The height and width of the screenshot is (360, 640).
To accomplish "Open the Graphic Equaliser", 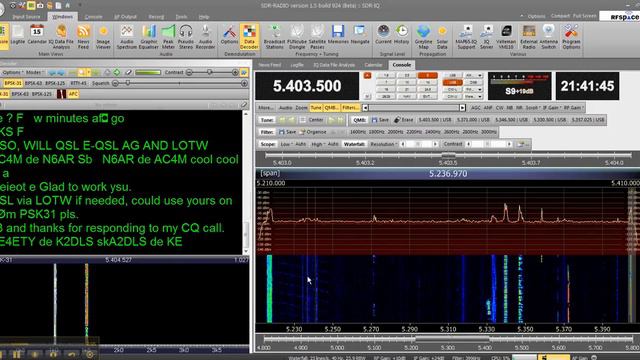I will pyautogui.click(x=149, y=36).
